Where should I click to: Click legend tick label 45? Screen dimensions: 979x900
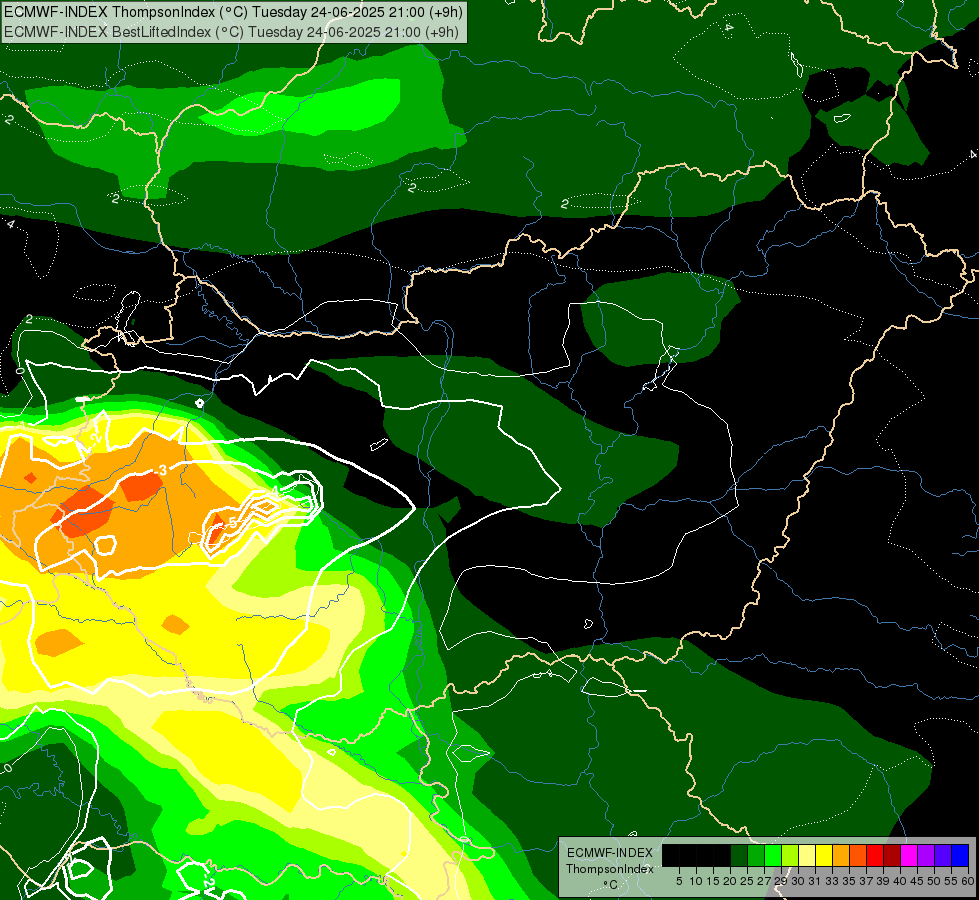[x=917, y=881]
